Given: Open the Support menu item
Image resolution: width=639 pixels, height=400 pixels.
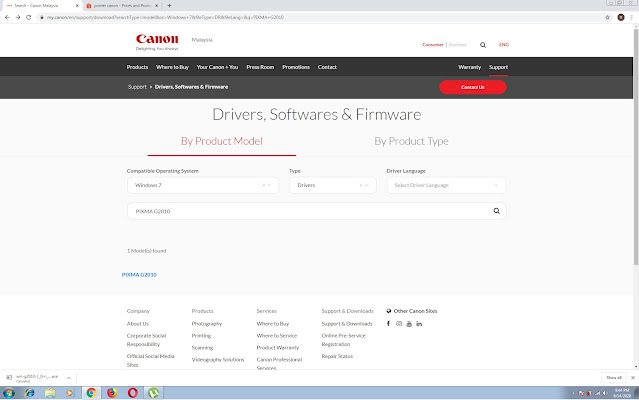Looking at the screenshot, I should click(x=498, y=67).
